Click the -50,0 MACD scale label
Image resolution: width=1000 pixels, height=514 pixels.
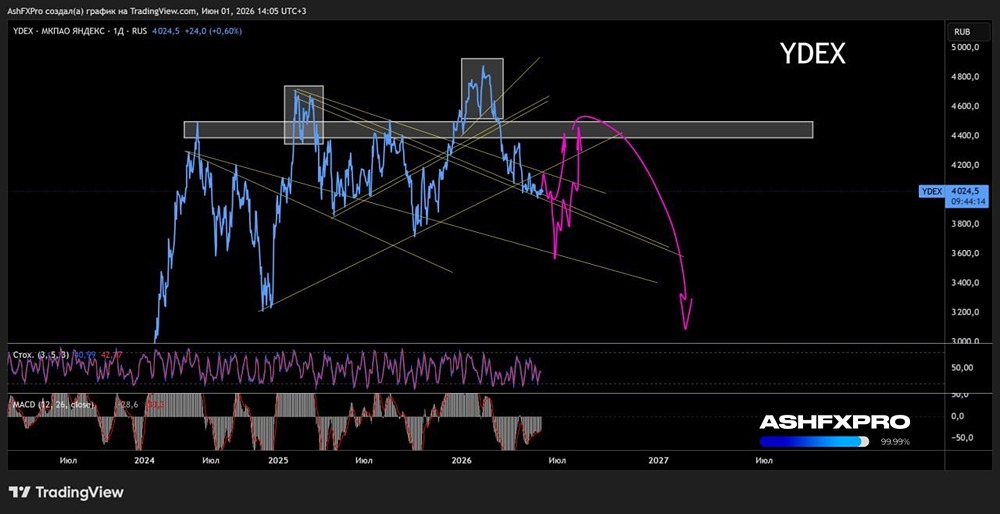coord(962,438)
